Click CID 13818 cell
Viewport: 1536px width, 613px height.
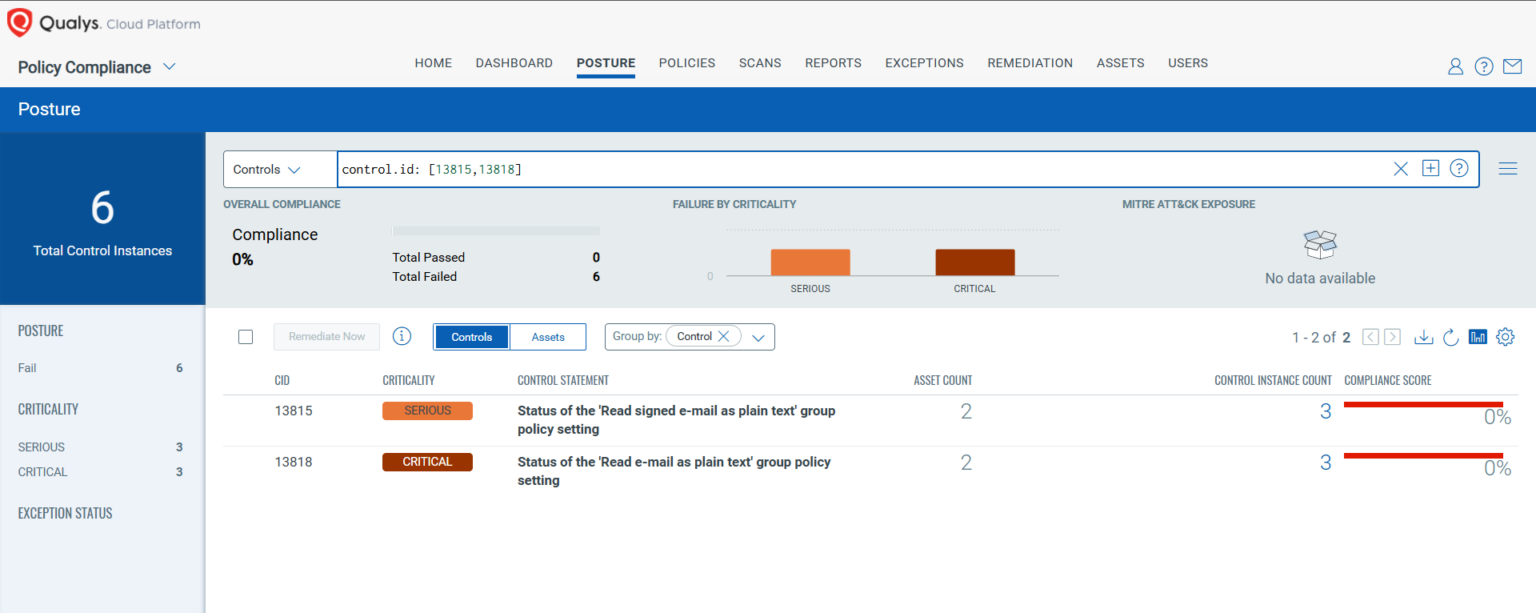294,462
